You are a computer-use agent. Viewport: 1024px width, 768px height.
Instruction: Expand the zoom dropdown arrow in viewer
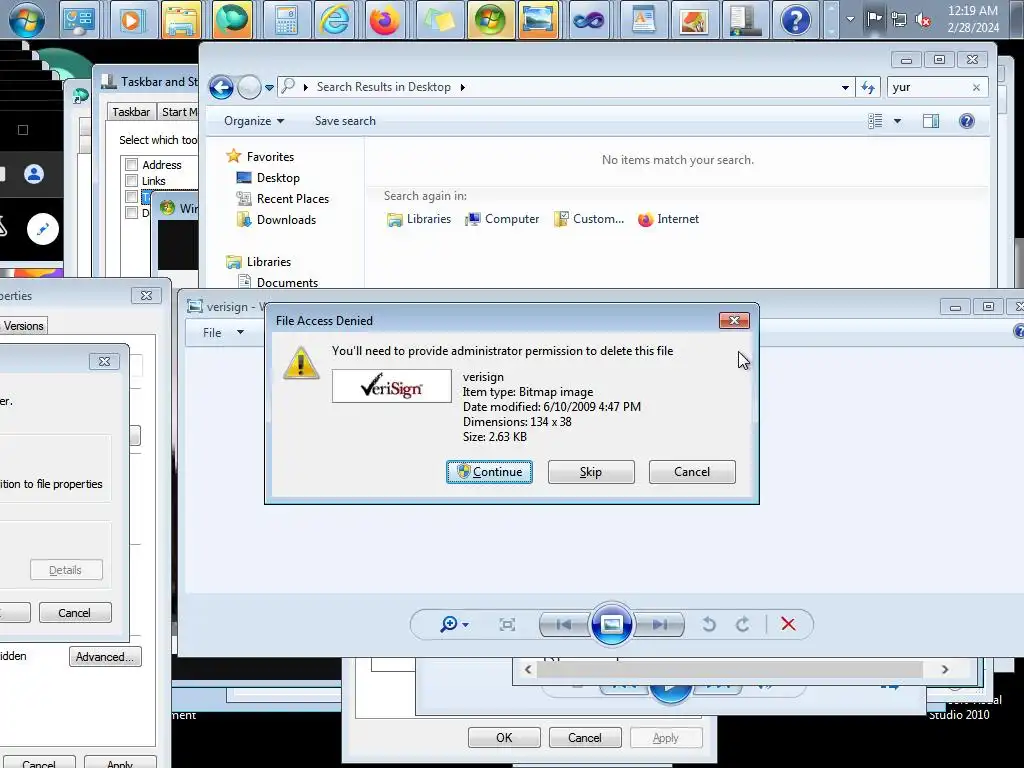(x=465, y=625)
